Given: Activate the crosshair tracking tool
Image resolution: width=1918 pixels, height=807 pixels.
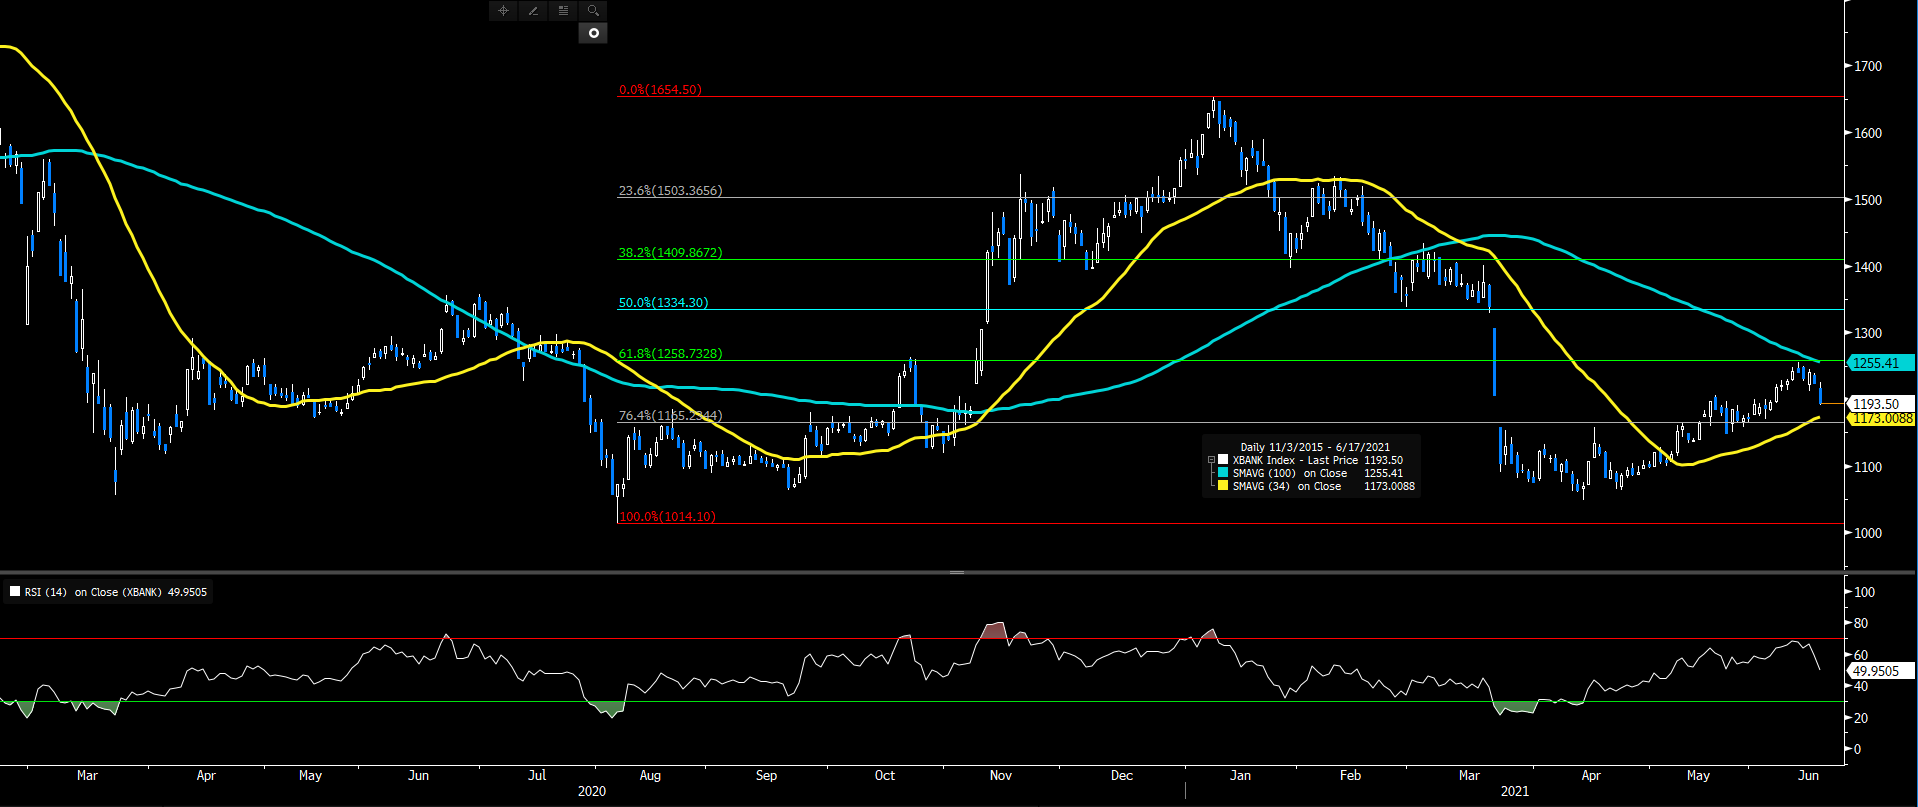Looking at the screenshot, I should point(503,11).
